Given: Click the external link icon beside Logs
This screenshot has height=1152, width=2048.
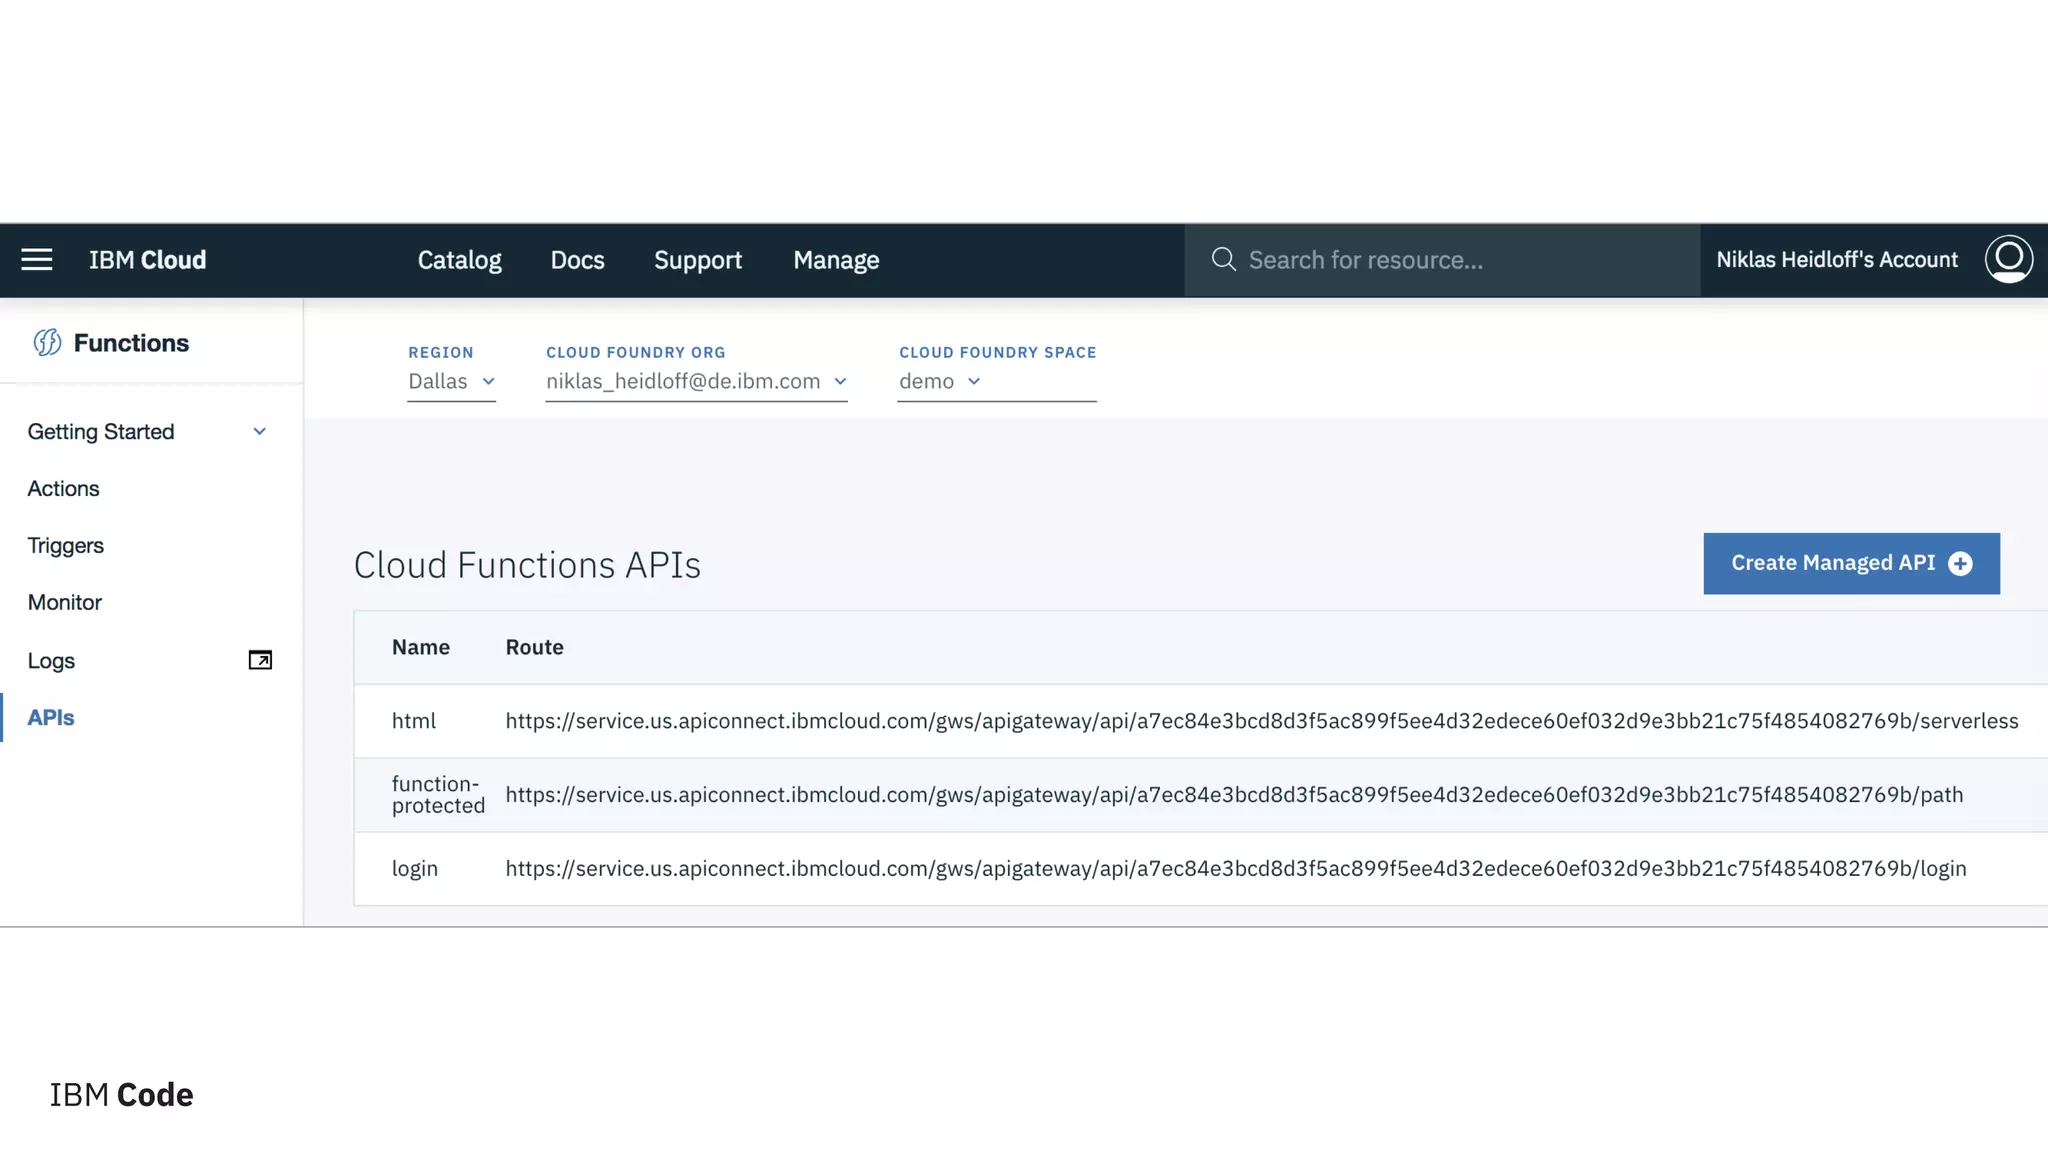Looking at the screenshot, I should pos(260,660).
